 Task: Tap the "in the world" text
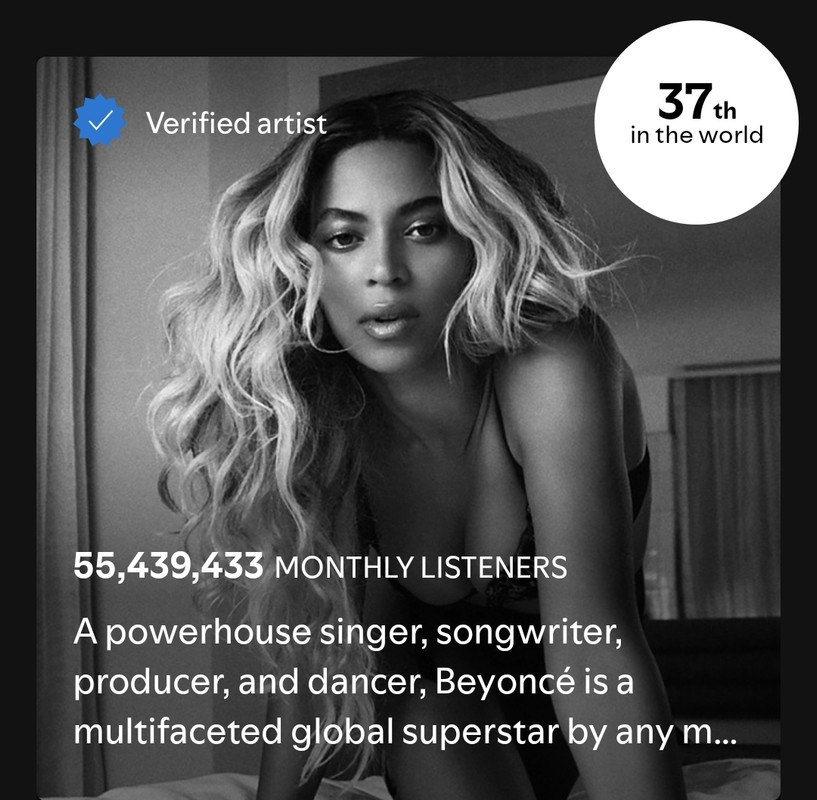click(697, 135)
